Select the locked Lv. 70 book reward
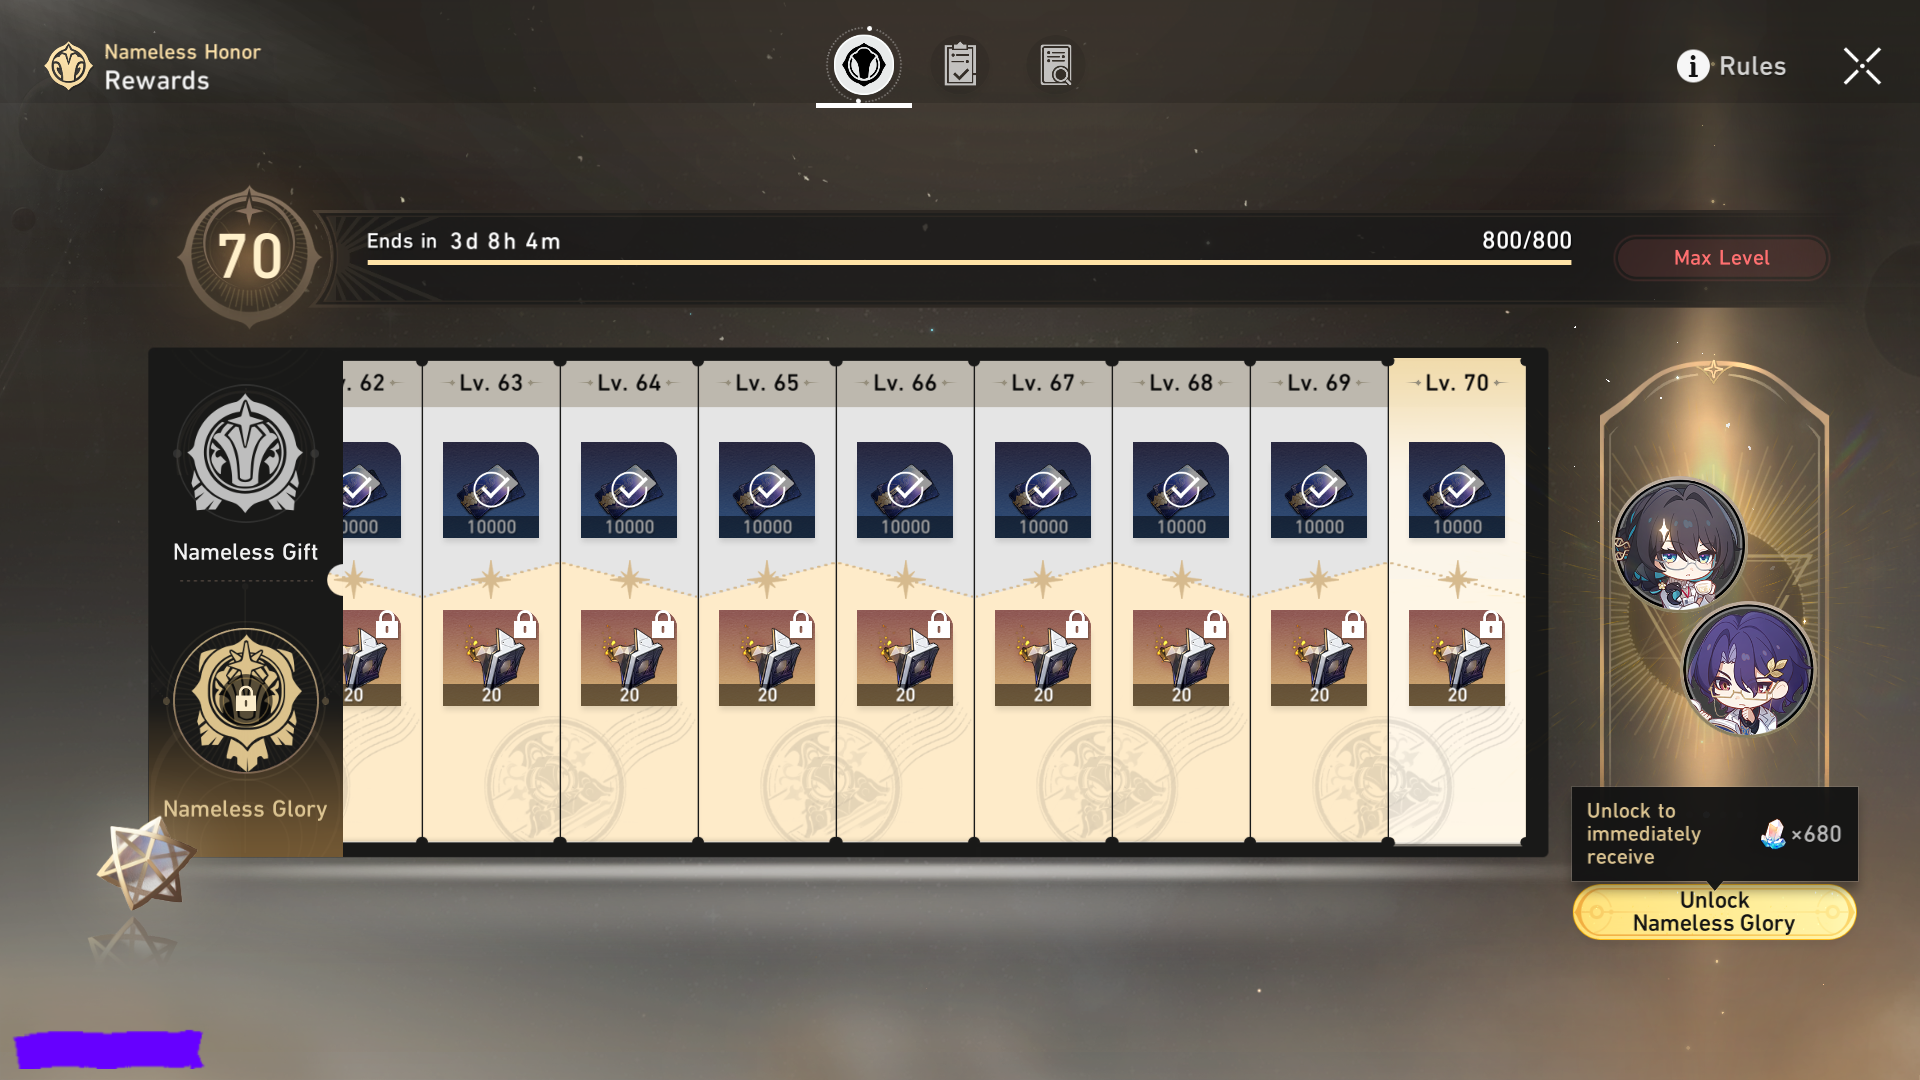 (x=1457, y=658)
